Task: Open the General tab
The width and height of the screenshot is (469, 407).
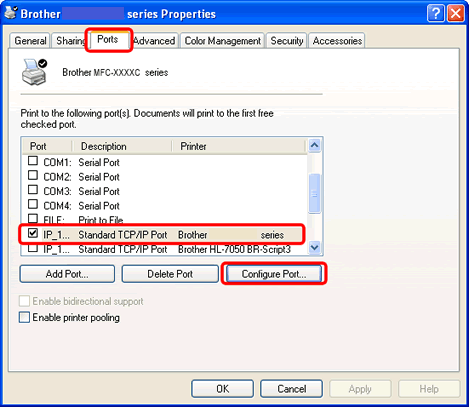Action: (30, 41)
